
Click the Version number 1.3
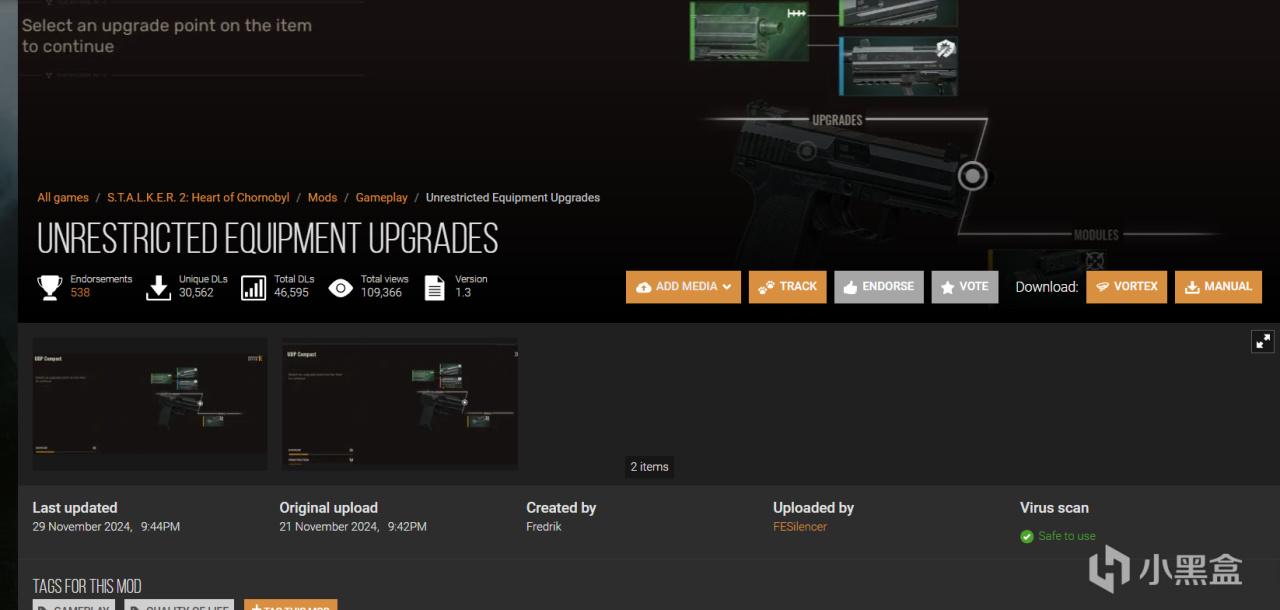point(463,293)
